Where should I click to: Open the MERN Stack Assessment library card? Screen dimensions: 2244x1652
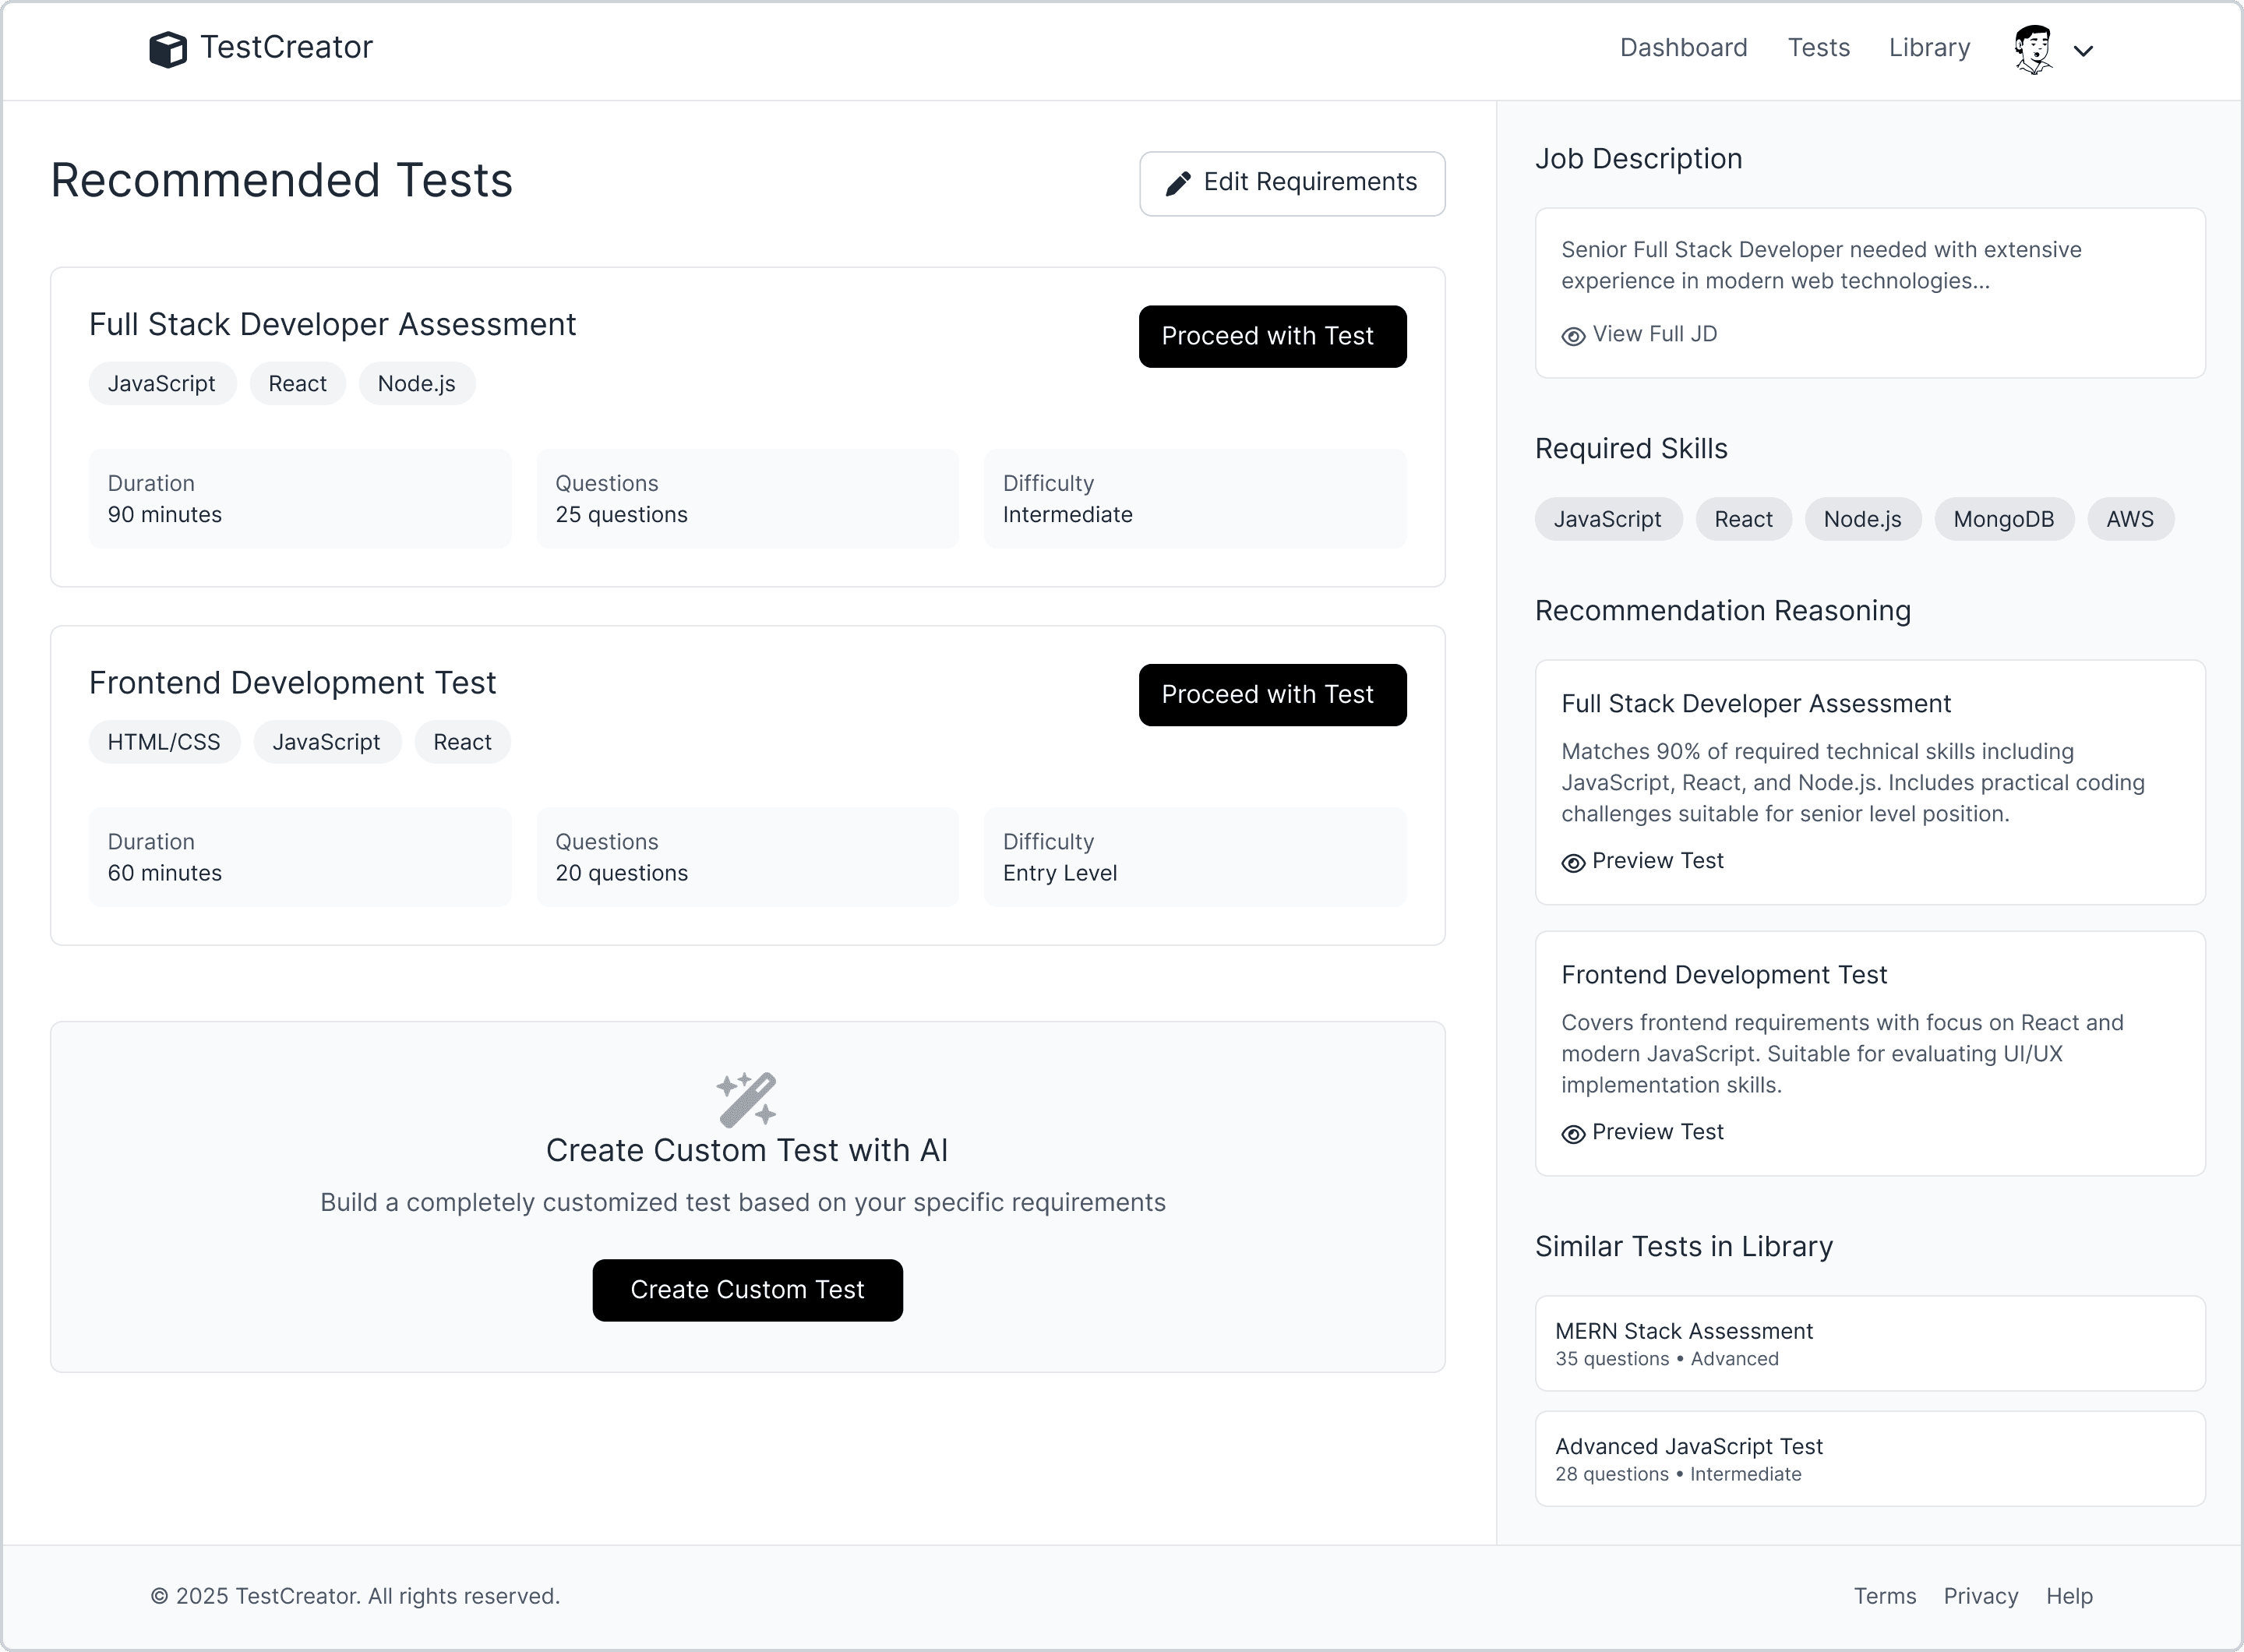(1869, 1343)
